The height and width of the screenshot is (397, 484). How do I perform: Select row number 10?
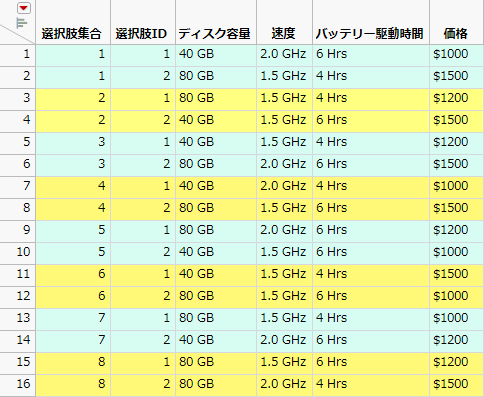pos(17,252)
